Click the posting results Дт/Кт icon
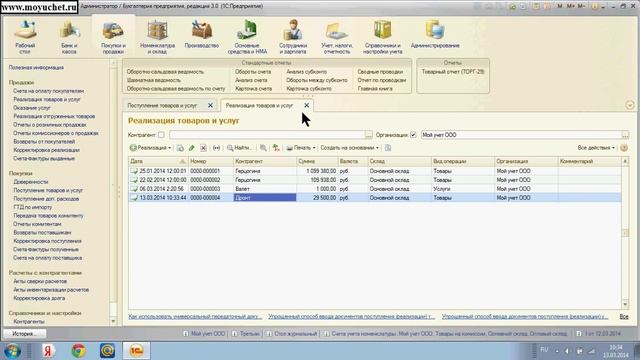 click(276, 148)
